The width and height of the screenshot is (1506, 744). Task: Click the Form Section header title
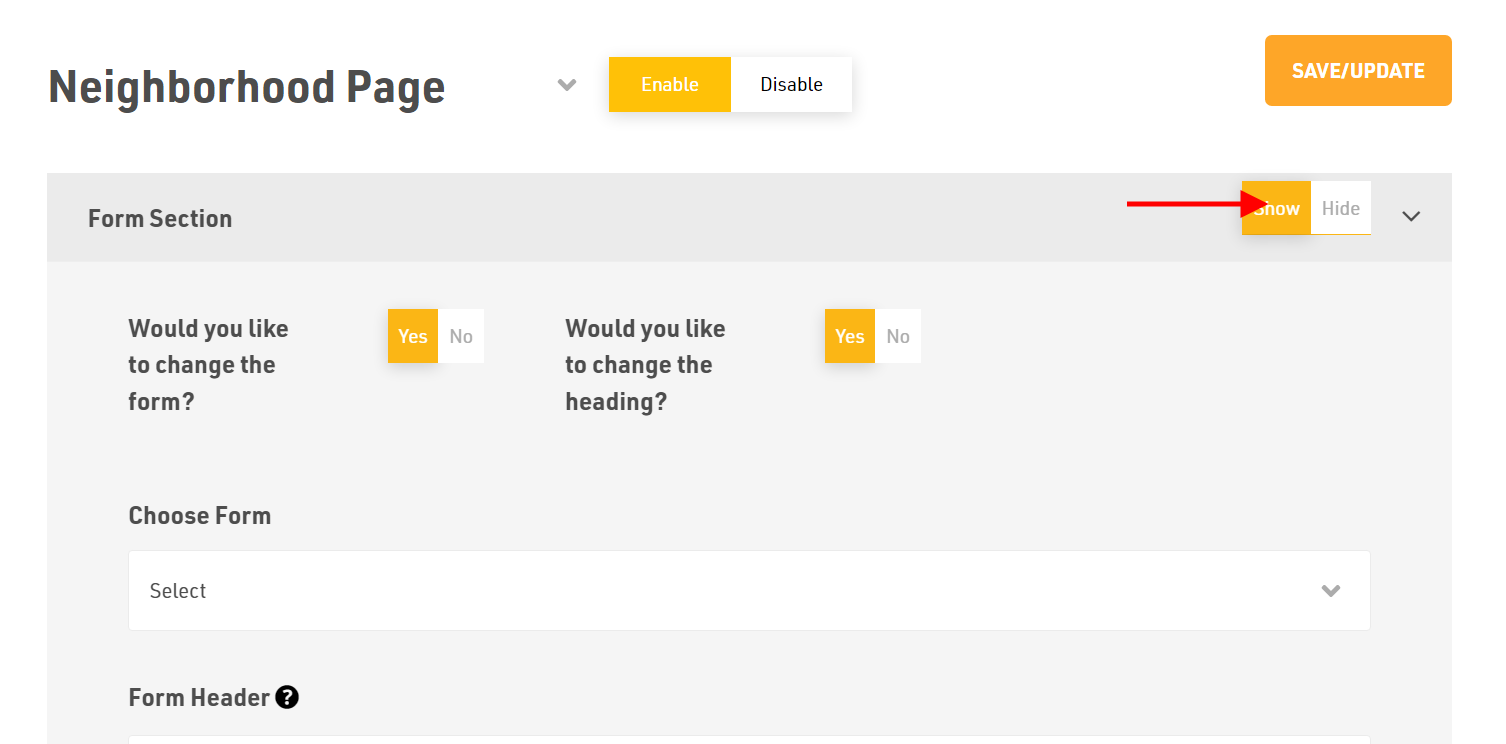point(160,218)
